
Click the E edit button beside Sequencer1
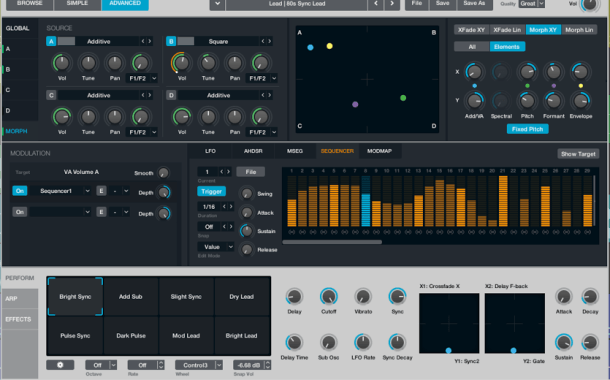pyautogui.click(x=101, y=191)
